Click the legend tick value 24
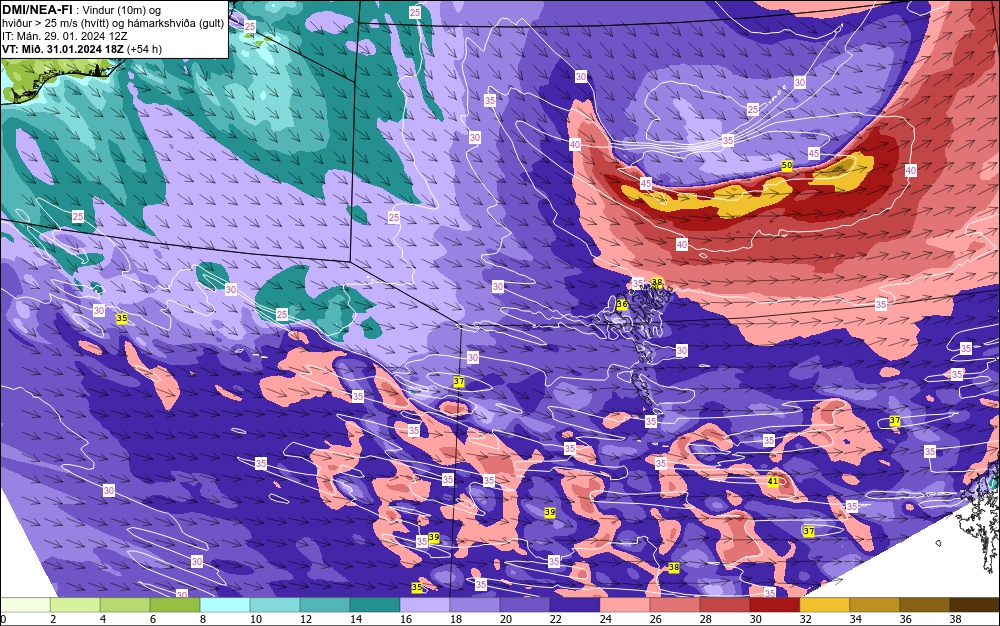This screenshot has width=1000, height=626. [x=606, y=619]
